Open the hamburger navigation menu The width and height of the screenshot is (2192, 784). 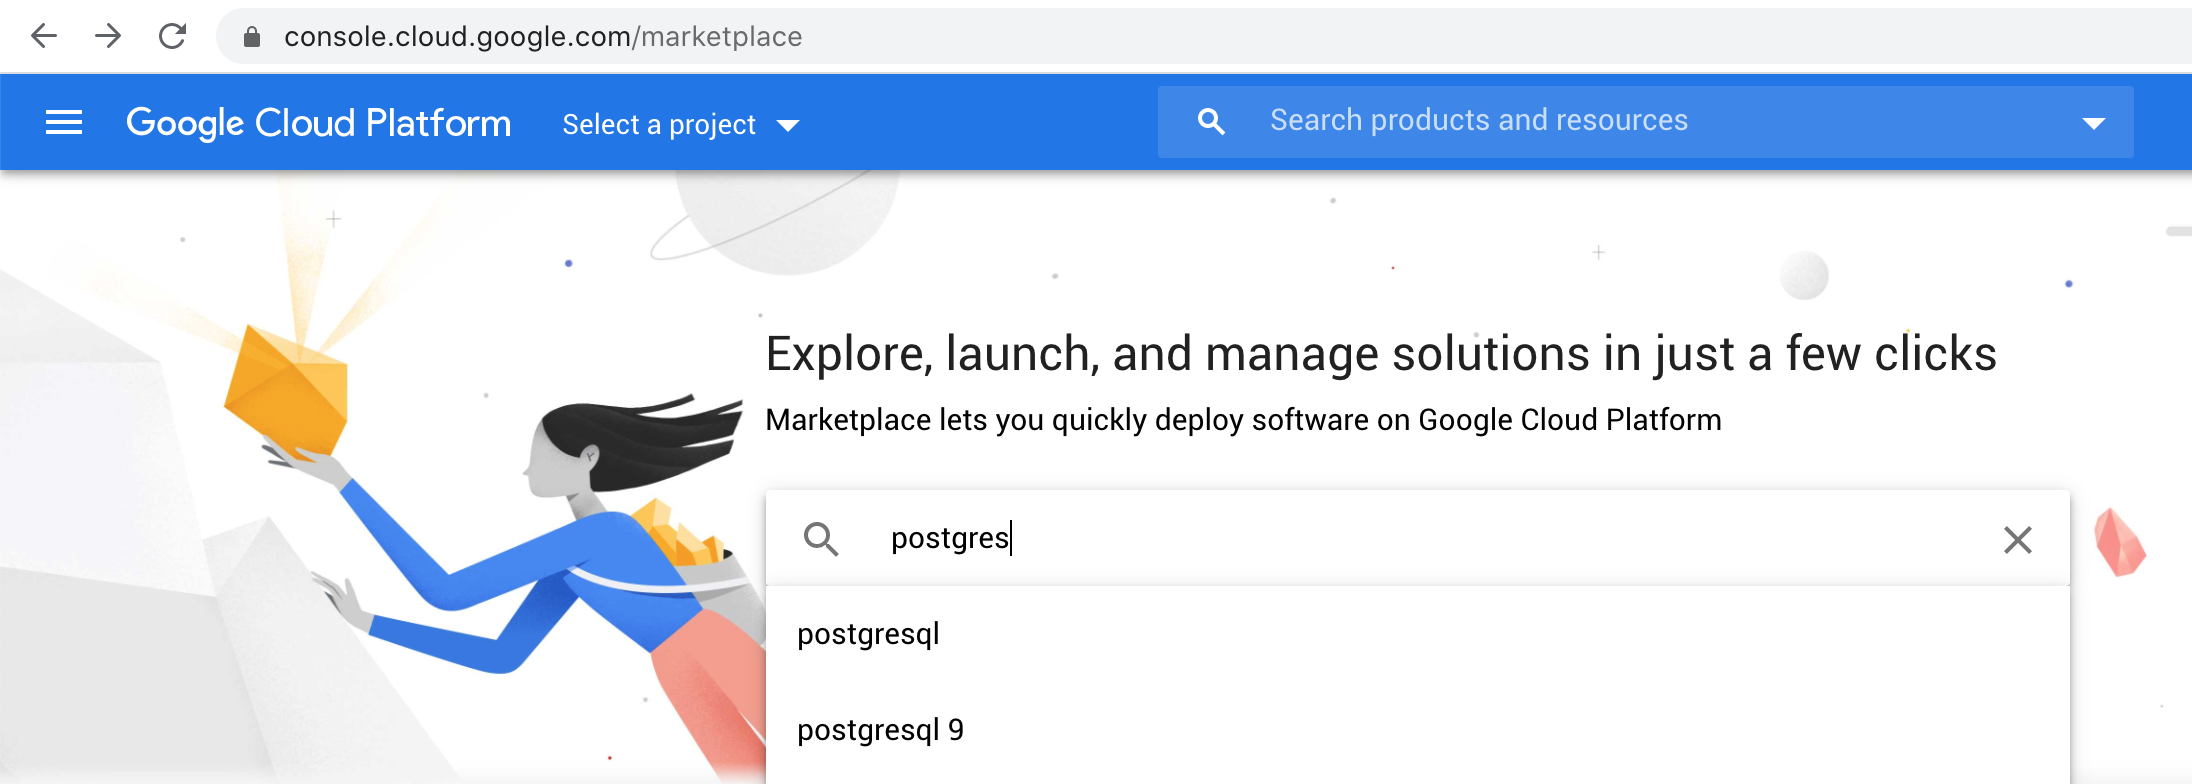pyautogui.click(x=64, y=123)
